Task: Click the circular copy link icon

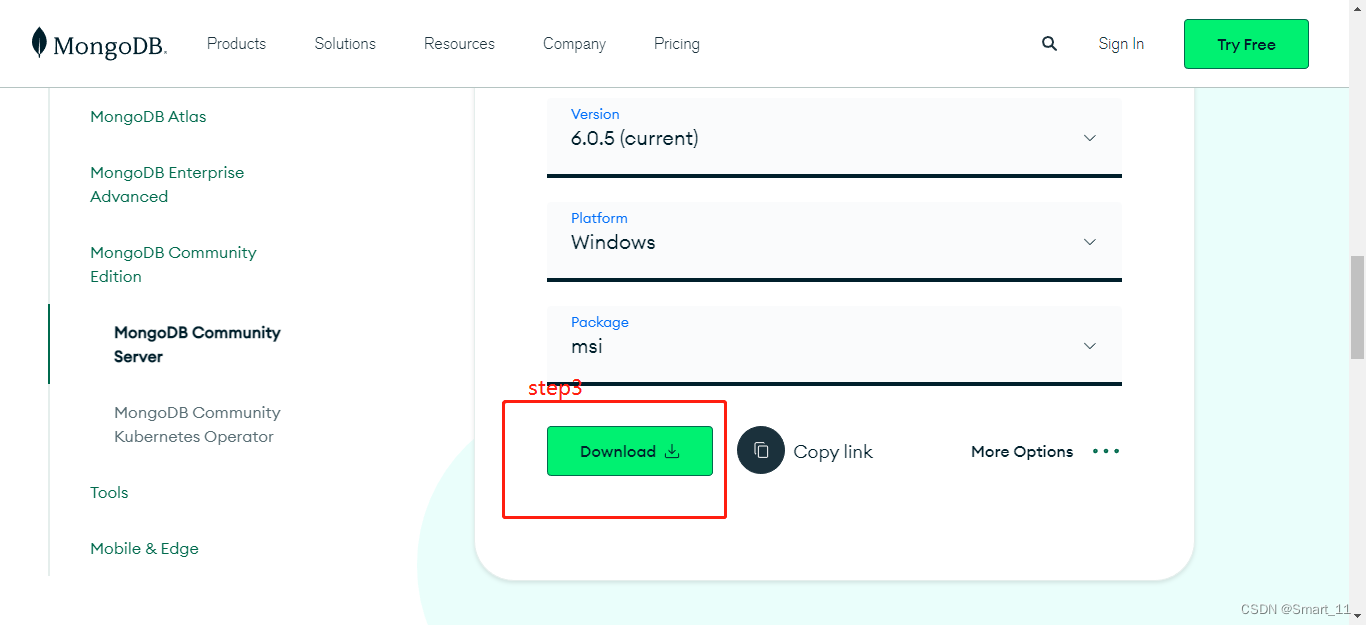Action: 761,450
